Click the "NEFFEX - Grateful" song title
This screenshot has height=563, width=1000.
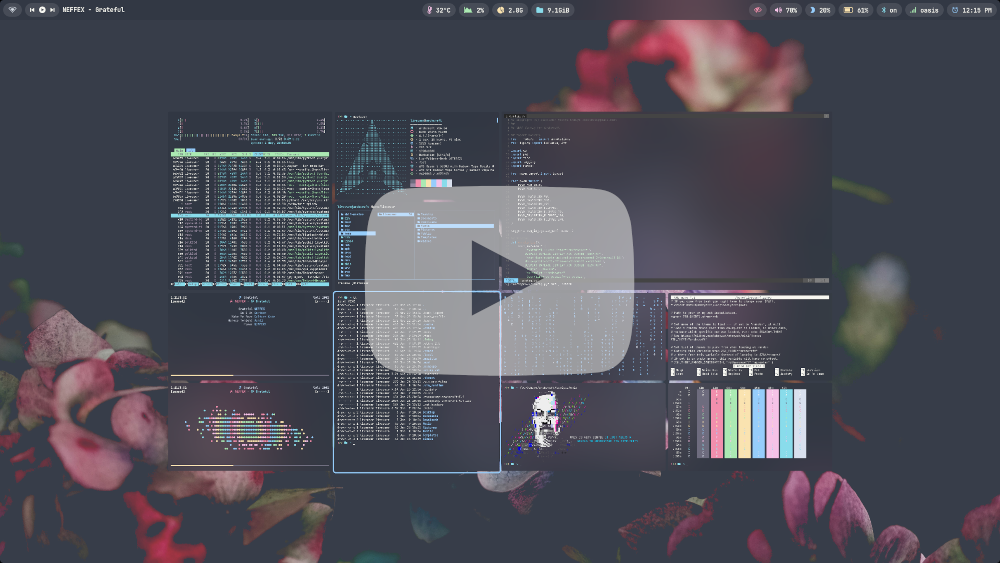(x=94, y=10)
